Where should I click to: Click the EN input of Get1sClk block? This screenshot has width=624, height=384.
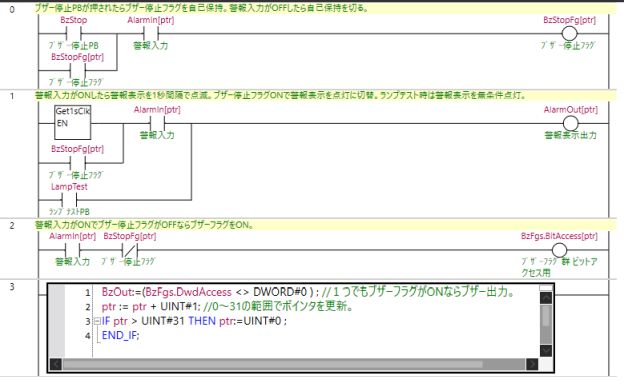click(x=62, y=123)
